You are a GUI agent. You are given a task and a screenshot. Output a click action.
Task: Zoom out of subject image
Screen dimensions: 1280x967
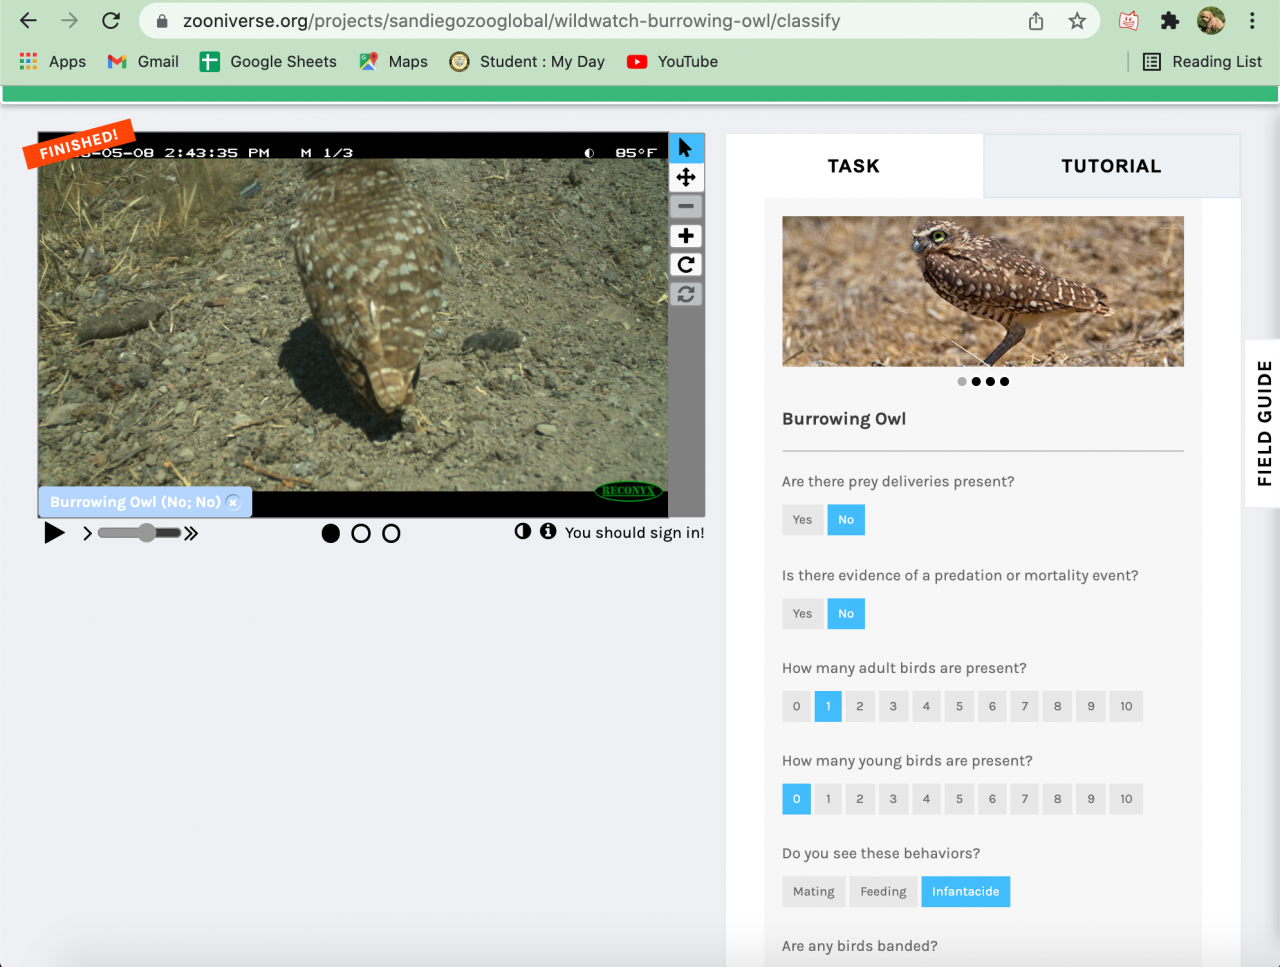[x=686, y=206]
